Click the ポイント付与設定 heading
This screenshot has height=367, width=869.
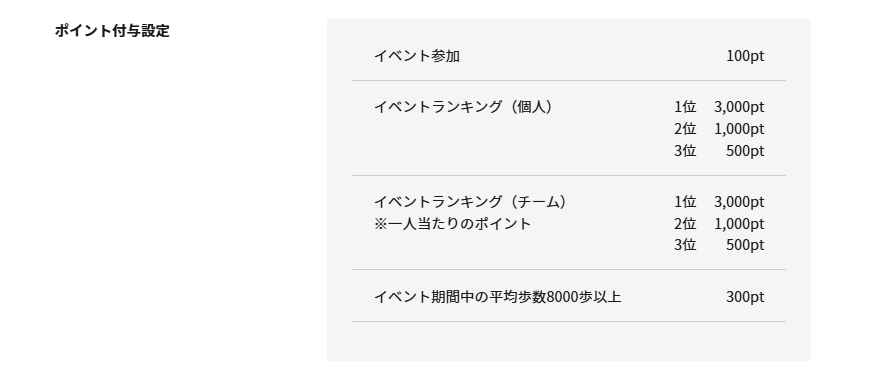click(x=112, y=30)
